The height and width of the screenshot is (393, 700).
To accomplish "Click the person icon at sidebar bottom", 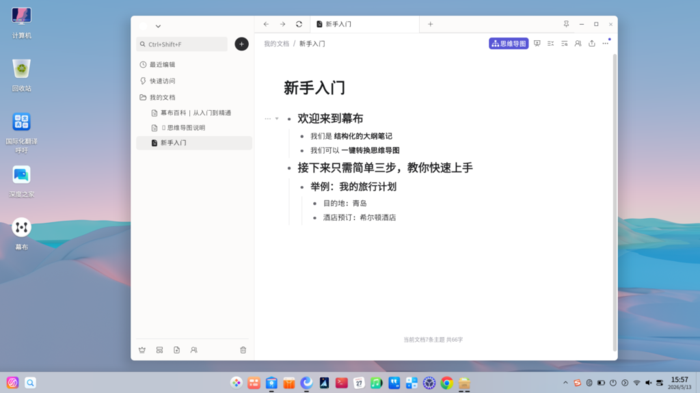I will [194, 350].
